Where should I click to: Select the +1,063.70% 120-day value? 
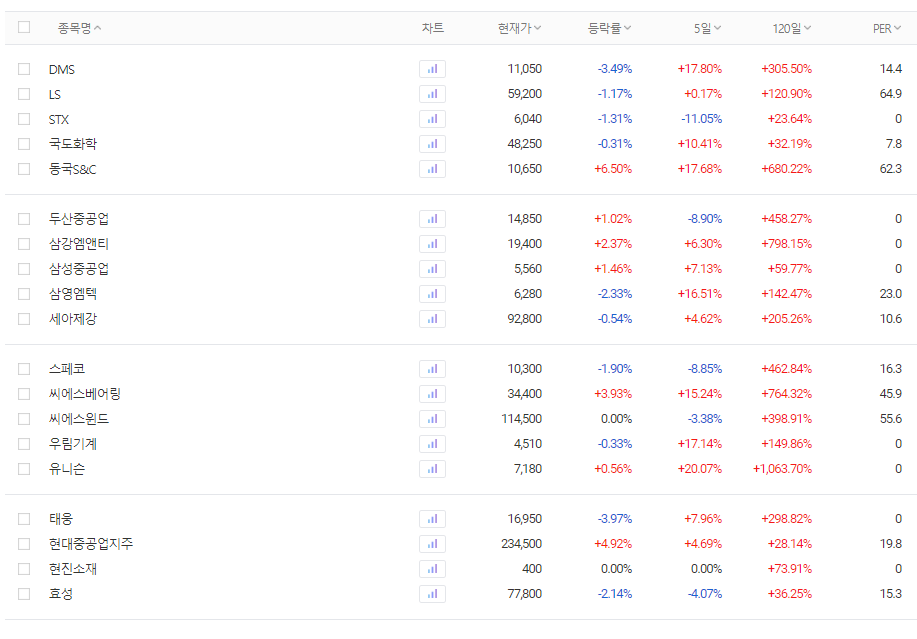point(782,469)
